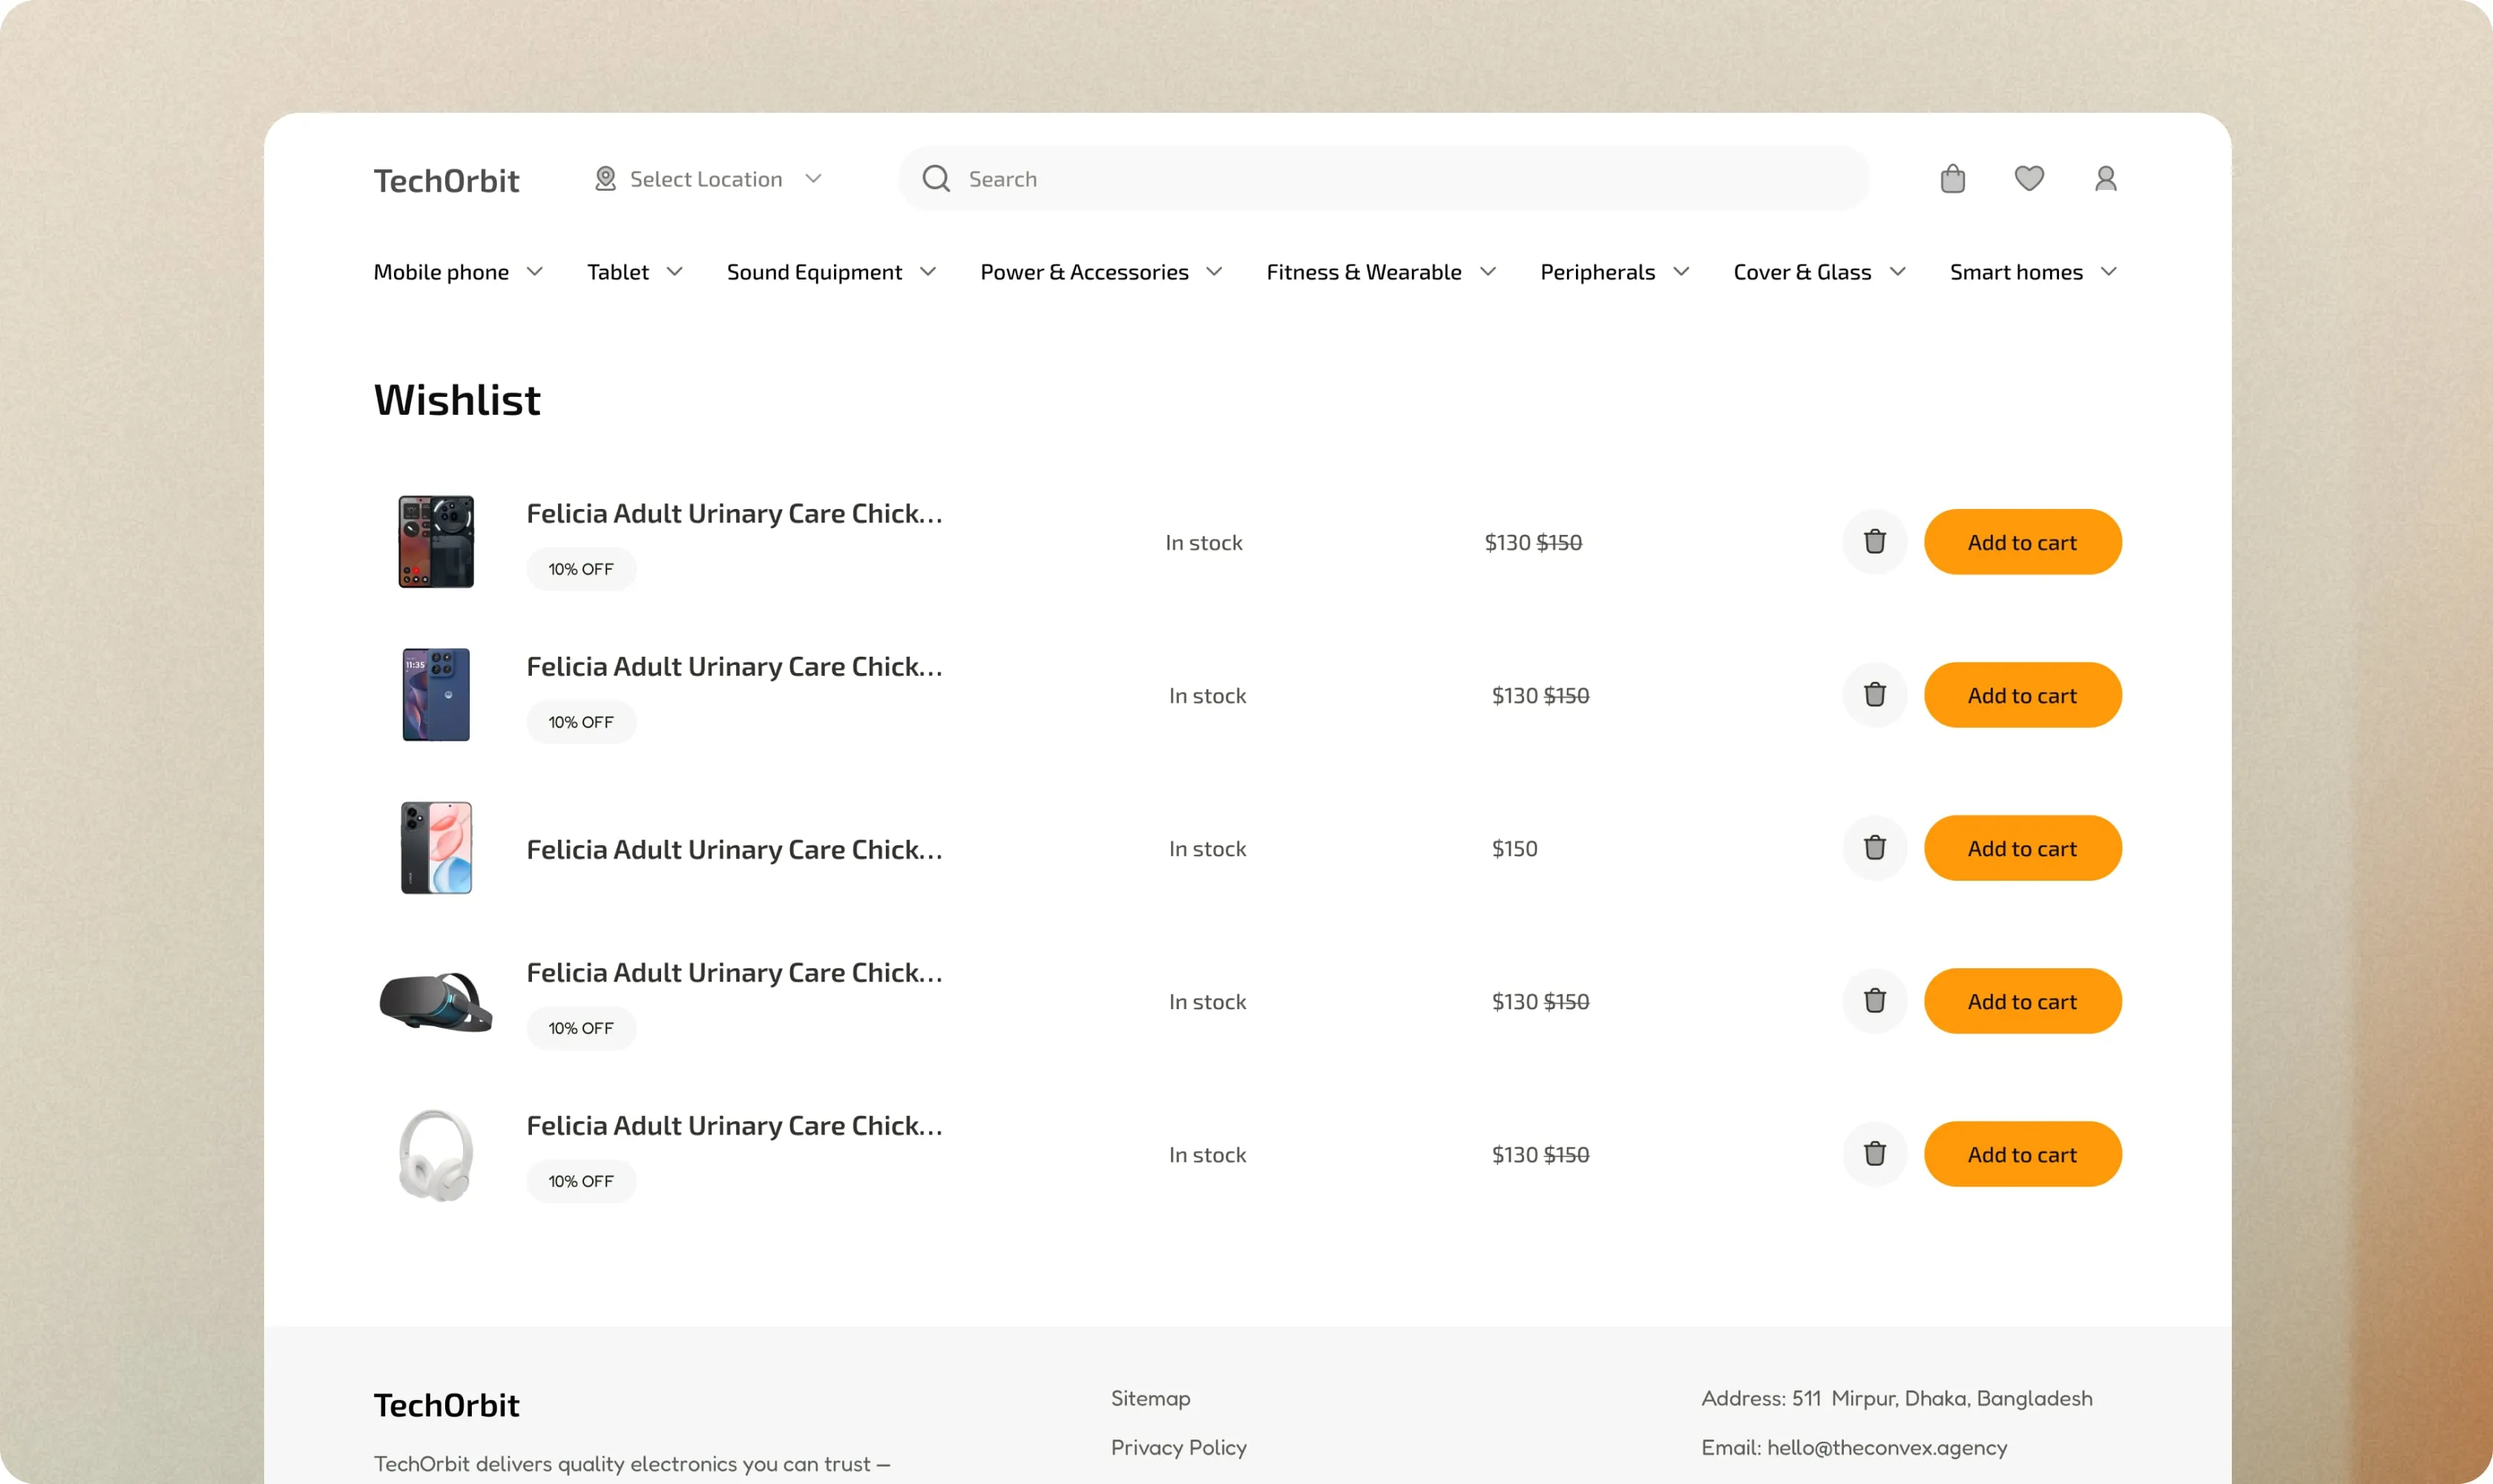Click the magnifier search icon
The width and height of the screenshot is (2493, 1484).
[x=936, y=179]
